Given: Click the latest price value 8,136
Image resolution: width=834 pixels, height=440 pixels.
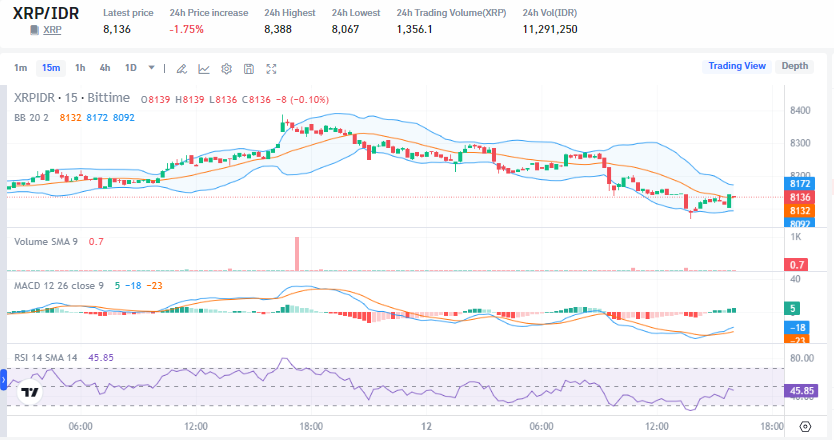Looking at the screenshot, I should click(x=117, y=29).
